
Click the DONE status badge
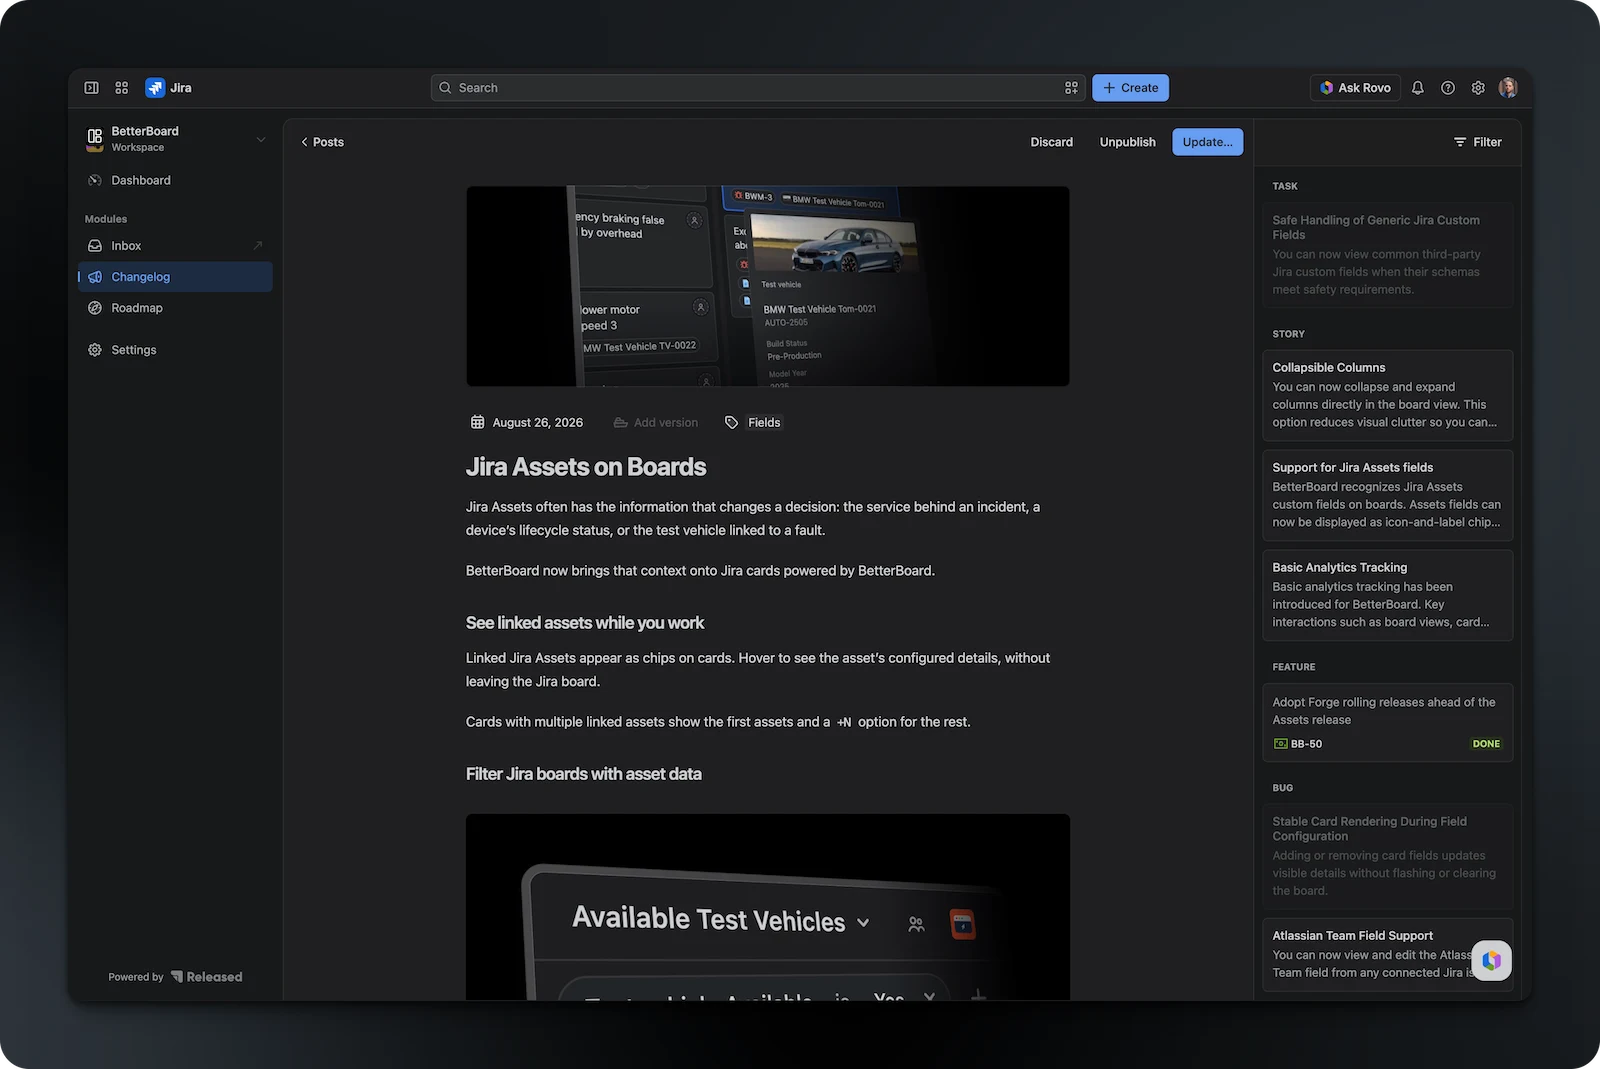point(1486,744)
